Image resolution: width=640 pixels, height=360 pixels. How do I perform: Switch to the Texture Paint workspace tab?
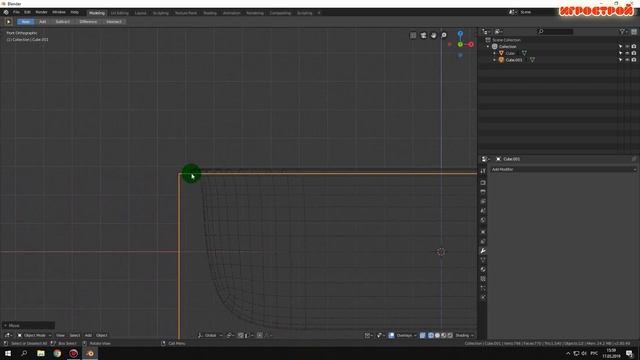(186, 13)
